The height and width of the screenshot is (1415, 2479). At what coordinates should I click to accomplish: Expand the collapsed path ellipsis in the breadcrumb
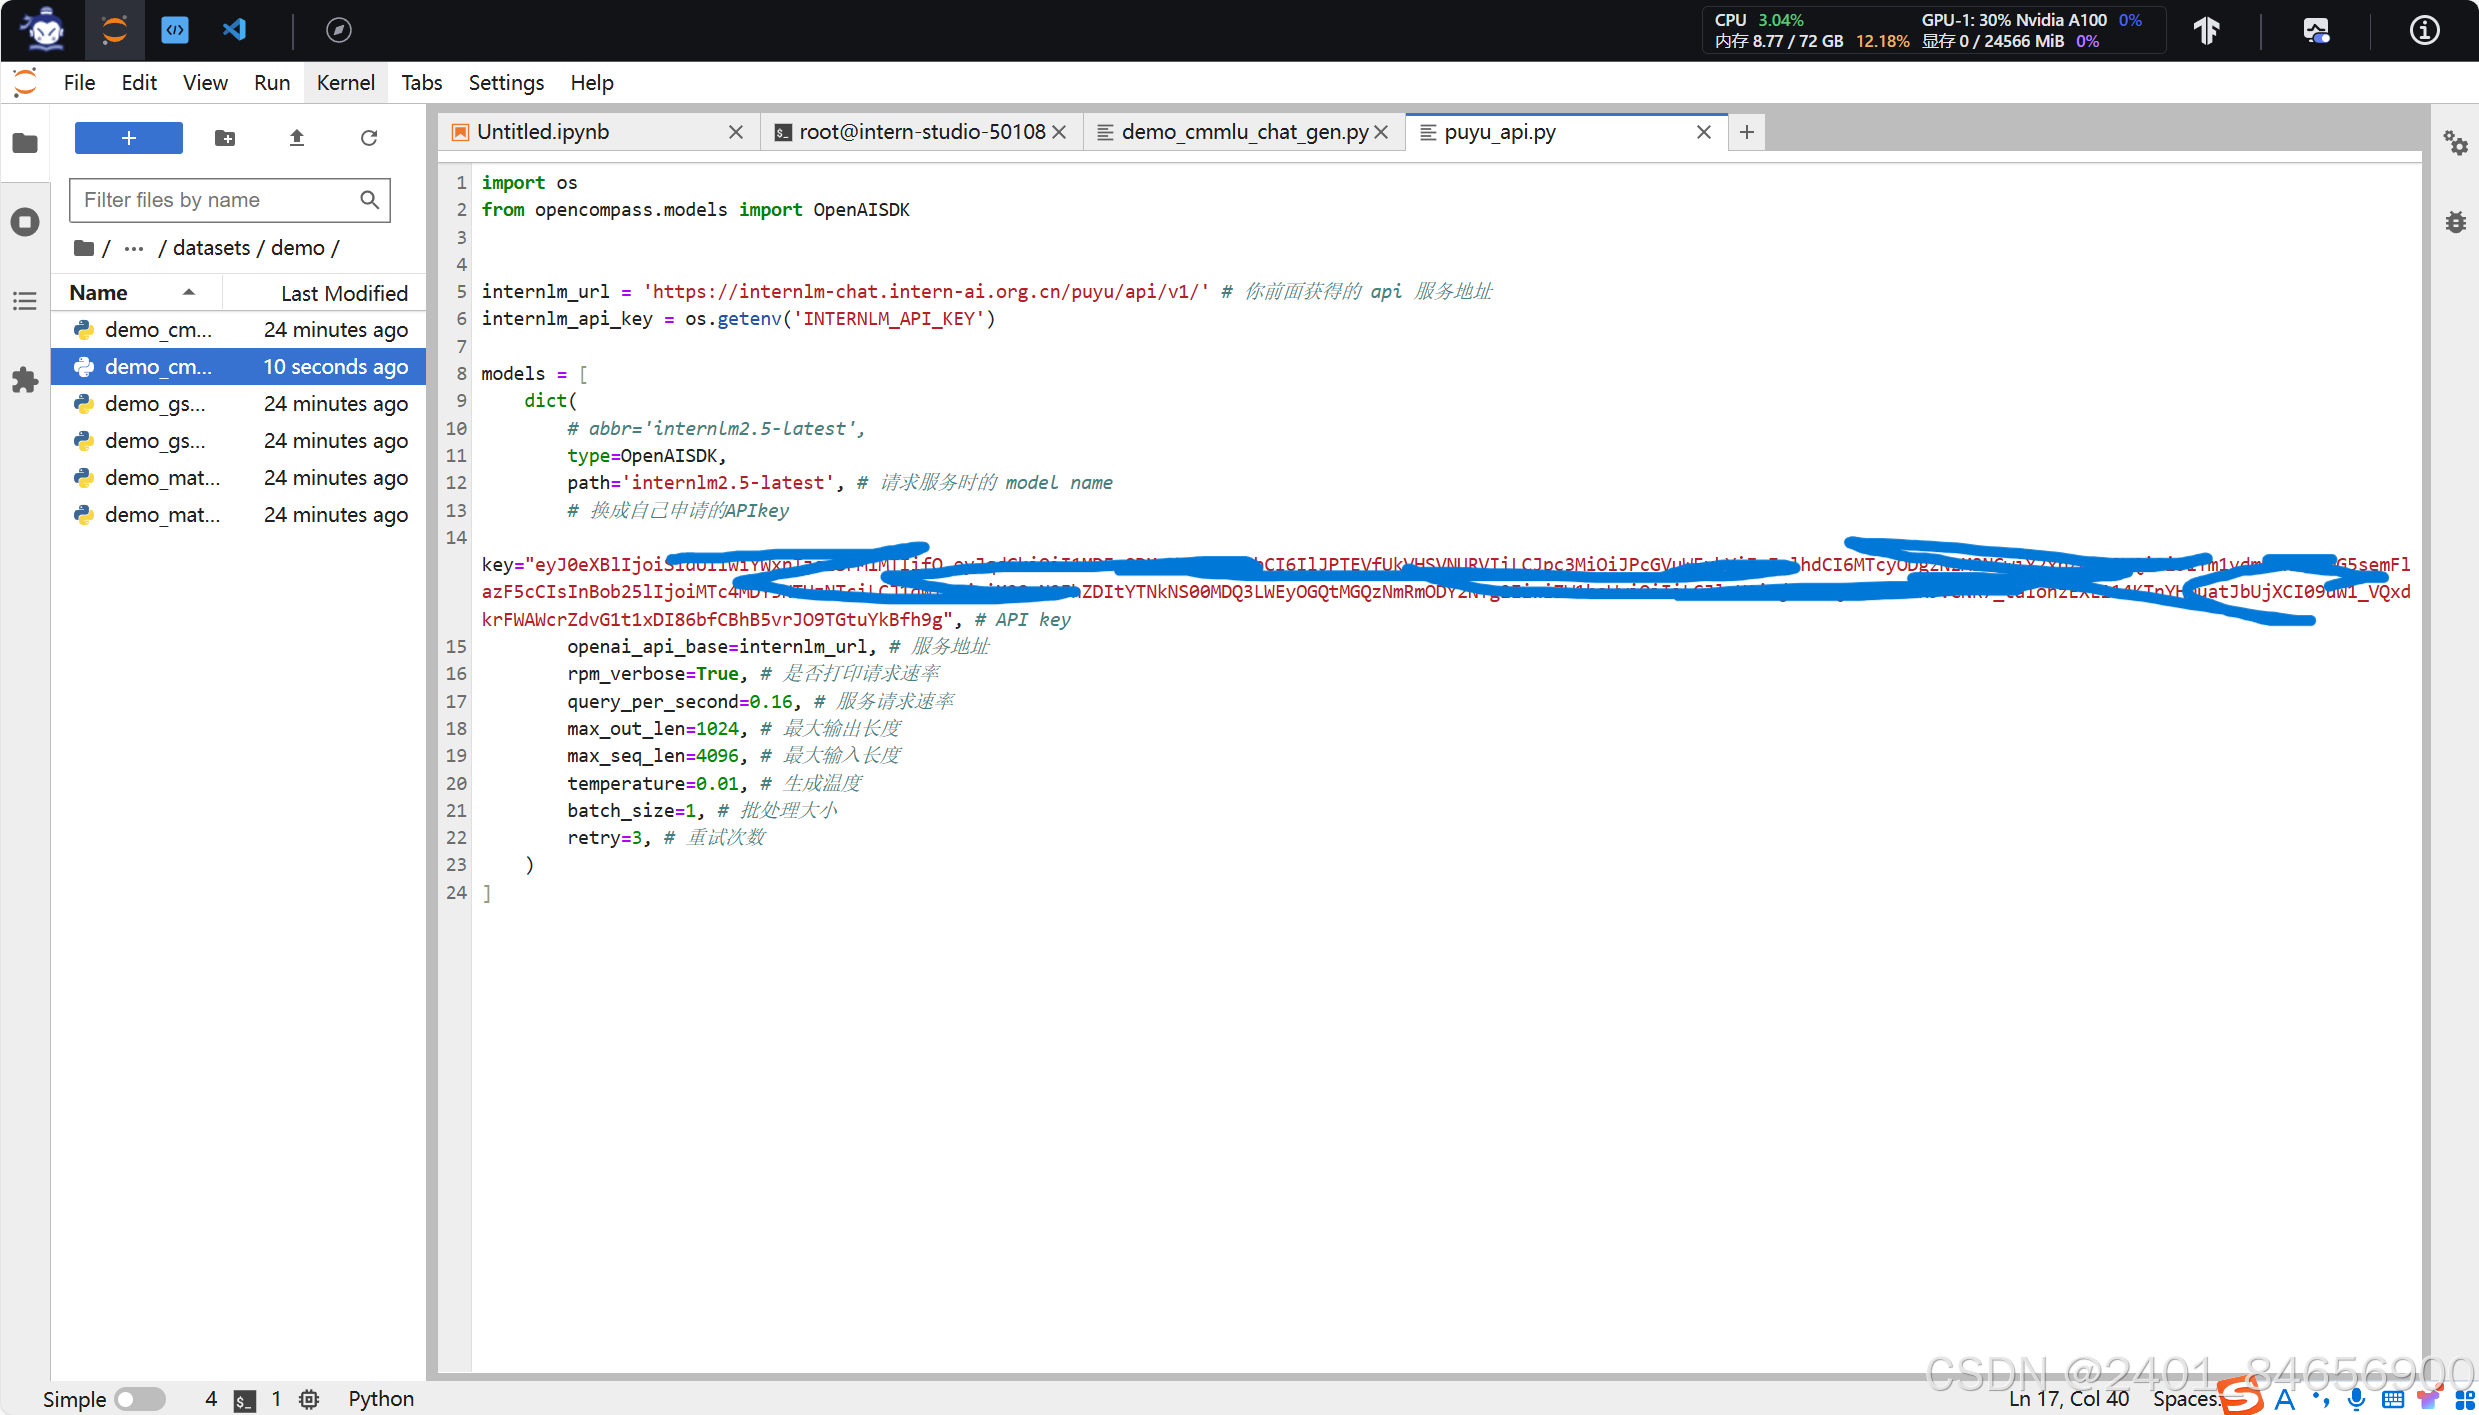[133, 248]
